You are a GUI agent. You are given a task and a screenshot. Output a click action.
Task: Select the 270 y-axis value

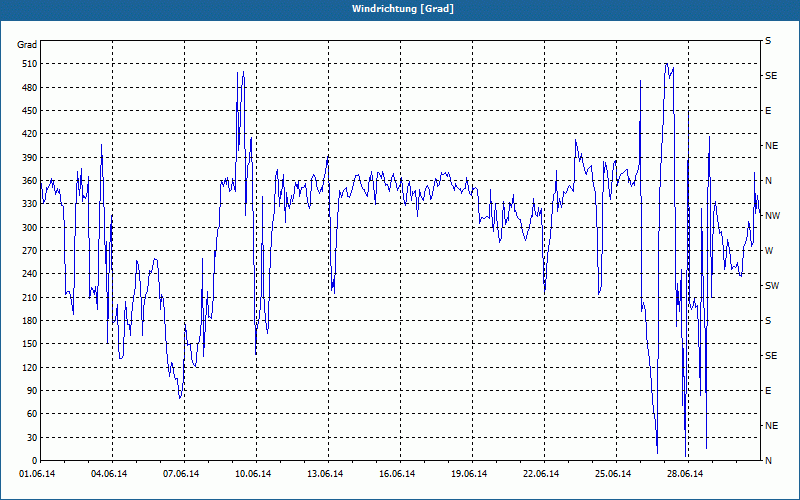click(x=29, y=251)
